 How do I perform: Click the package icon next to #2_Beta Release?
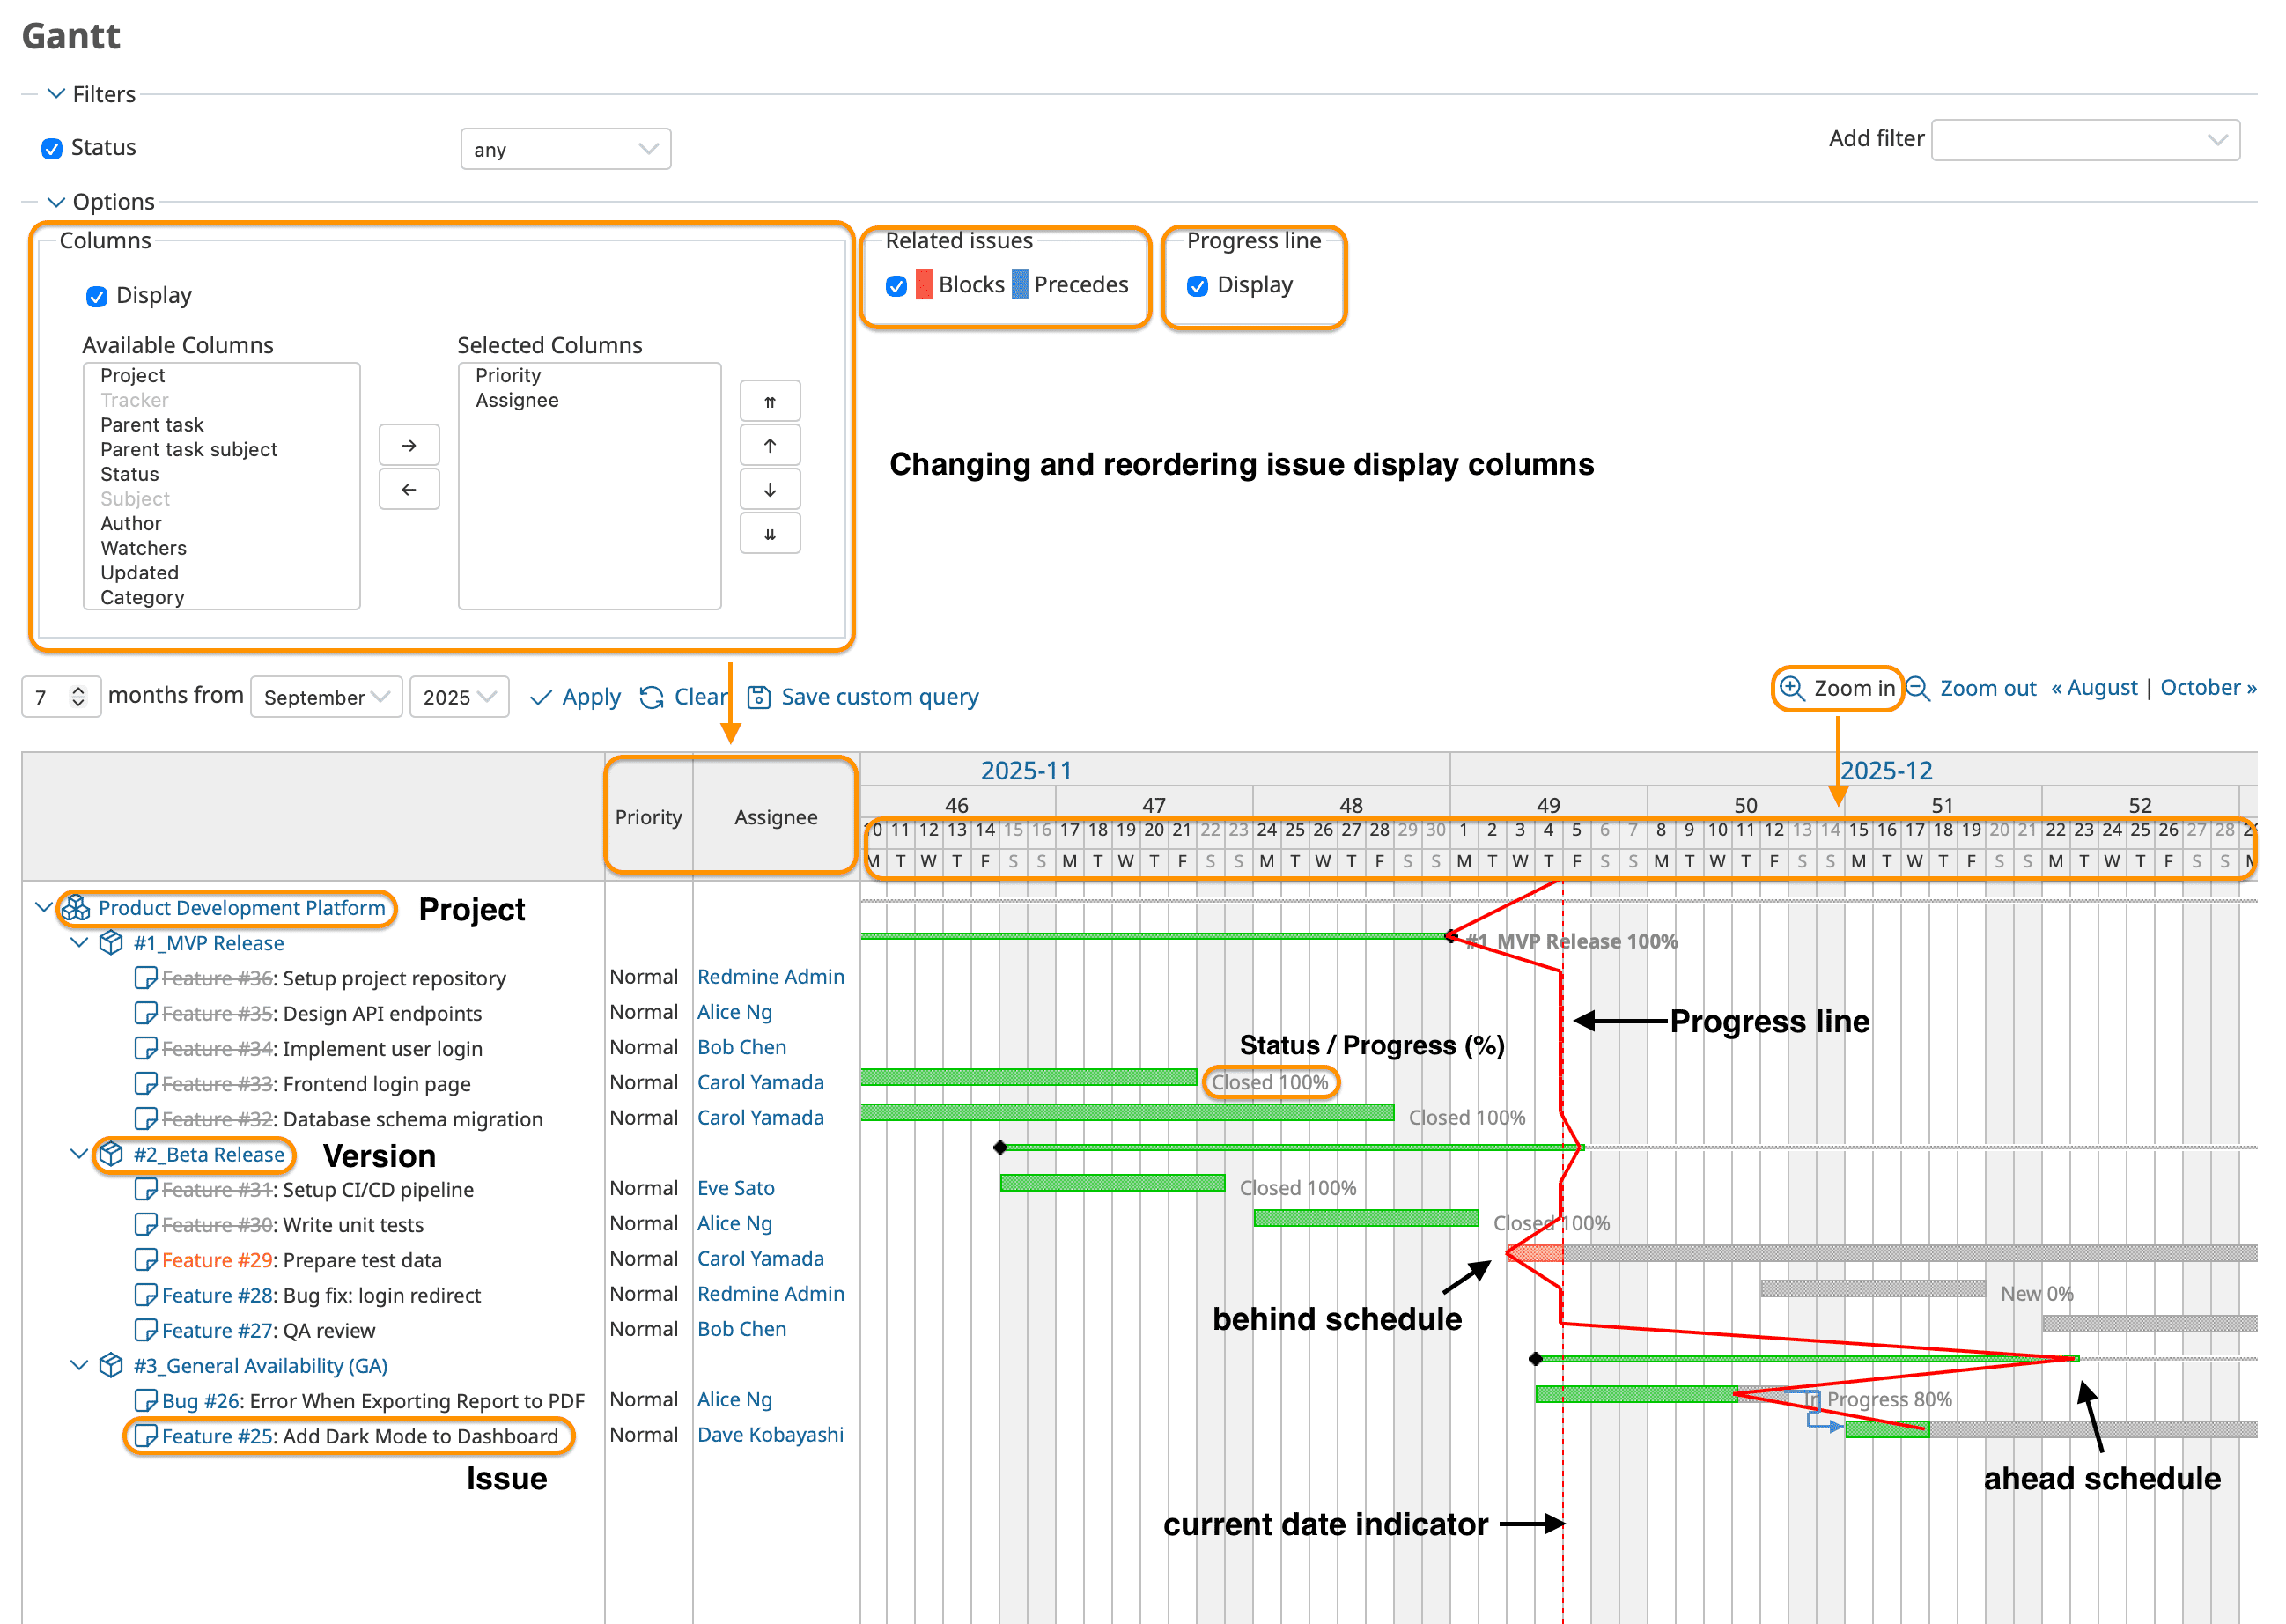click(110, 1155)
